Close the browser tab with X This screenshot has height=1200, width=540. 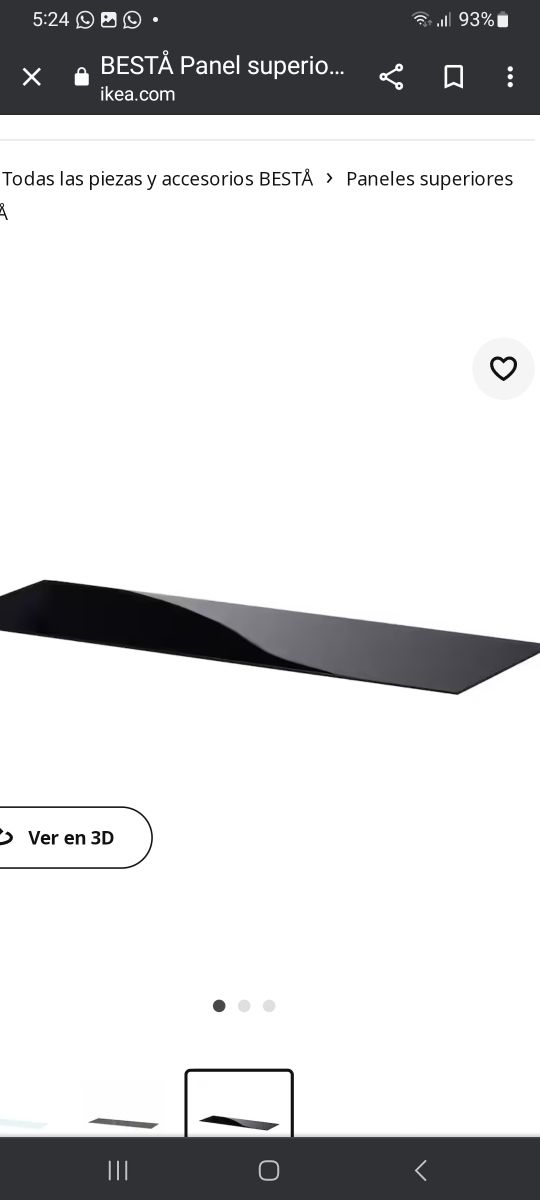point(32,77)
